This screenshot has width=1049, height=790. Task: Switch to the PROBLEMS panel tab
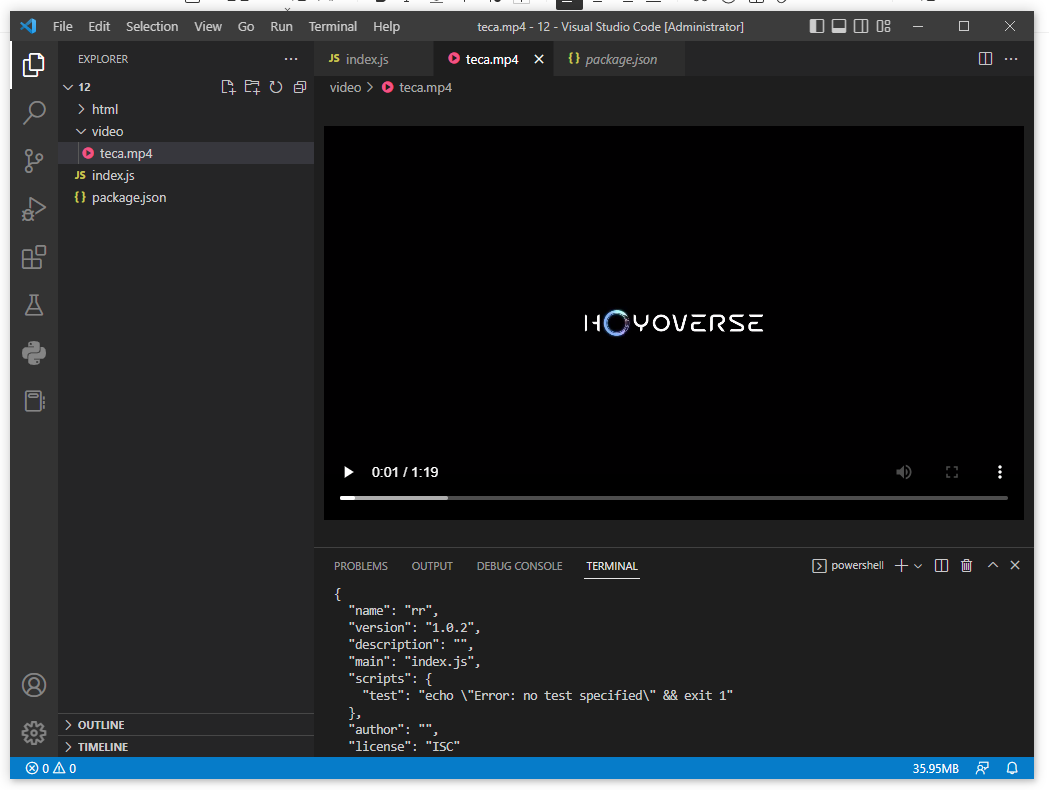361,566
